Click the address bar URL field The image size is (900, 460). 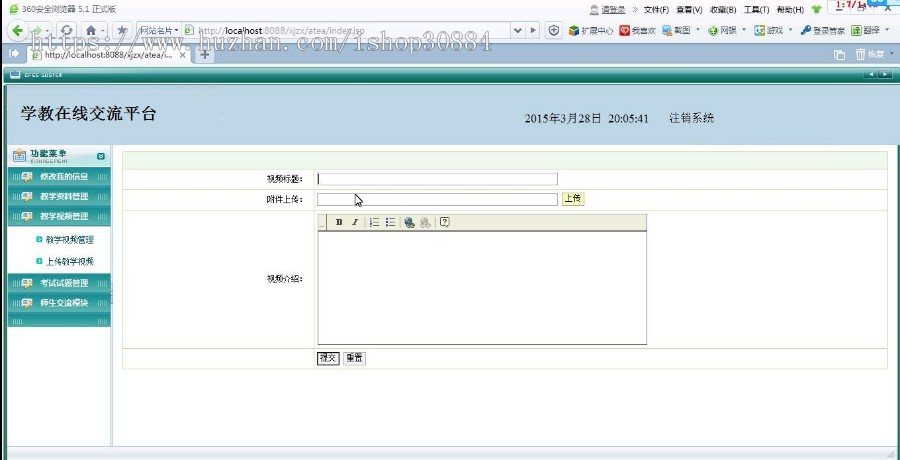coord(347,30)
